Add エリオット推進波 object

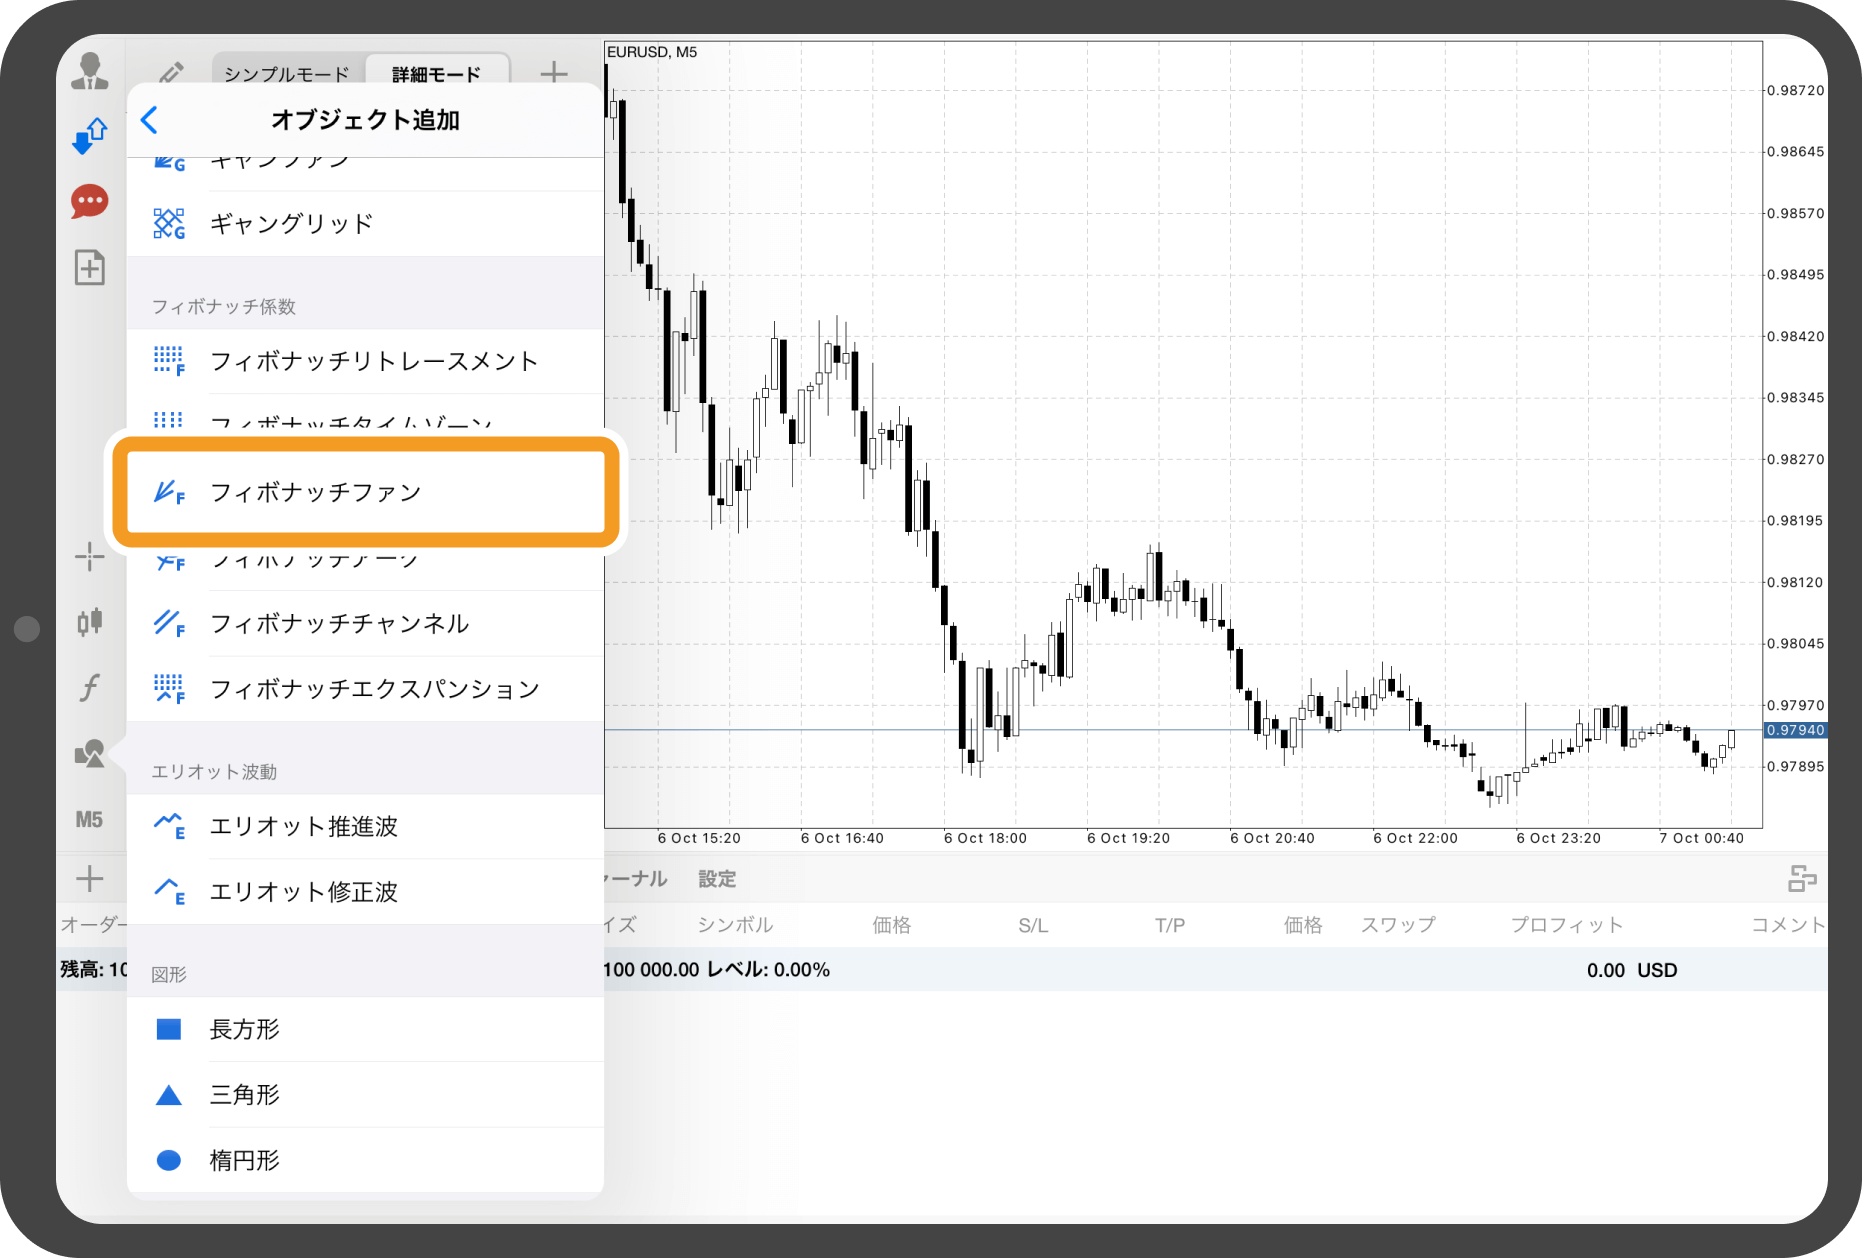pos(303,827)
